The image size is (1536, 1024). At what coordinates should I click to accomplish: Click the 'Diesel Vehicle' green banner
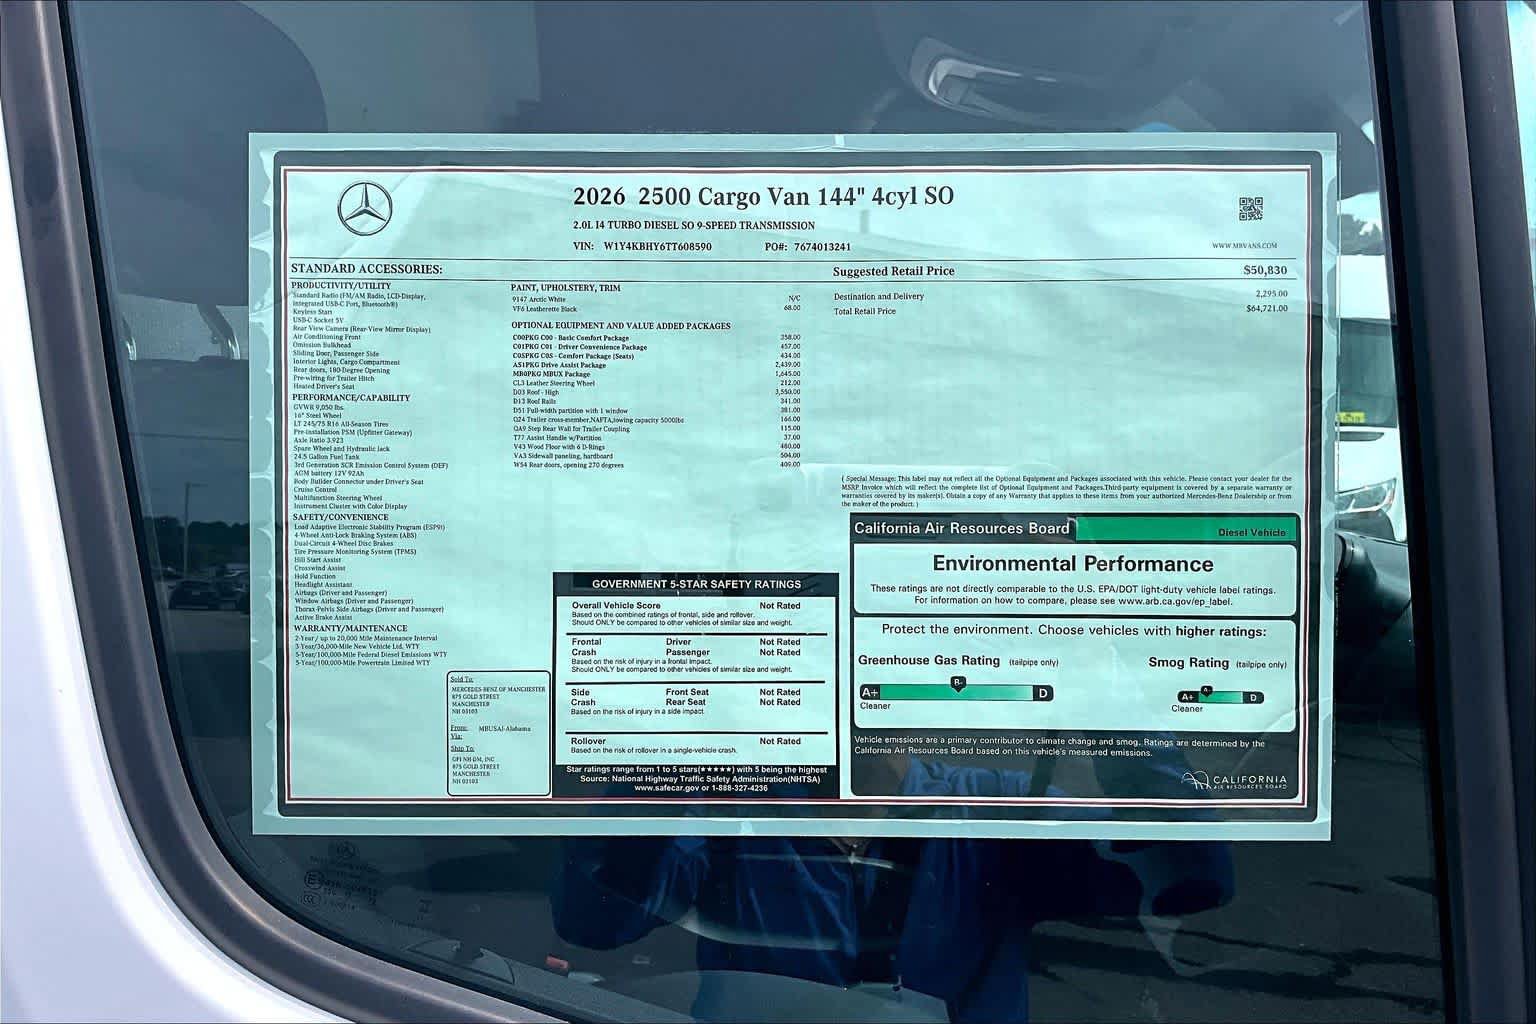click(1186, 530)
